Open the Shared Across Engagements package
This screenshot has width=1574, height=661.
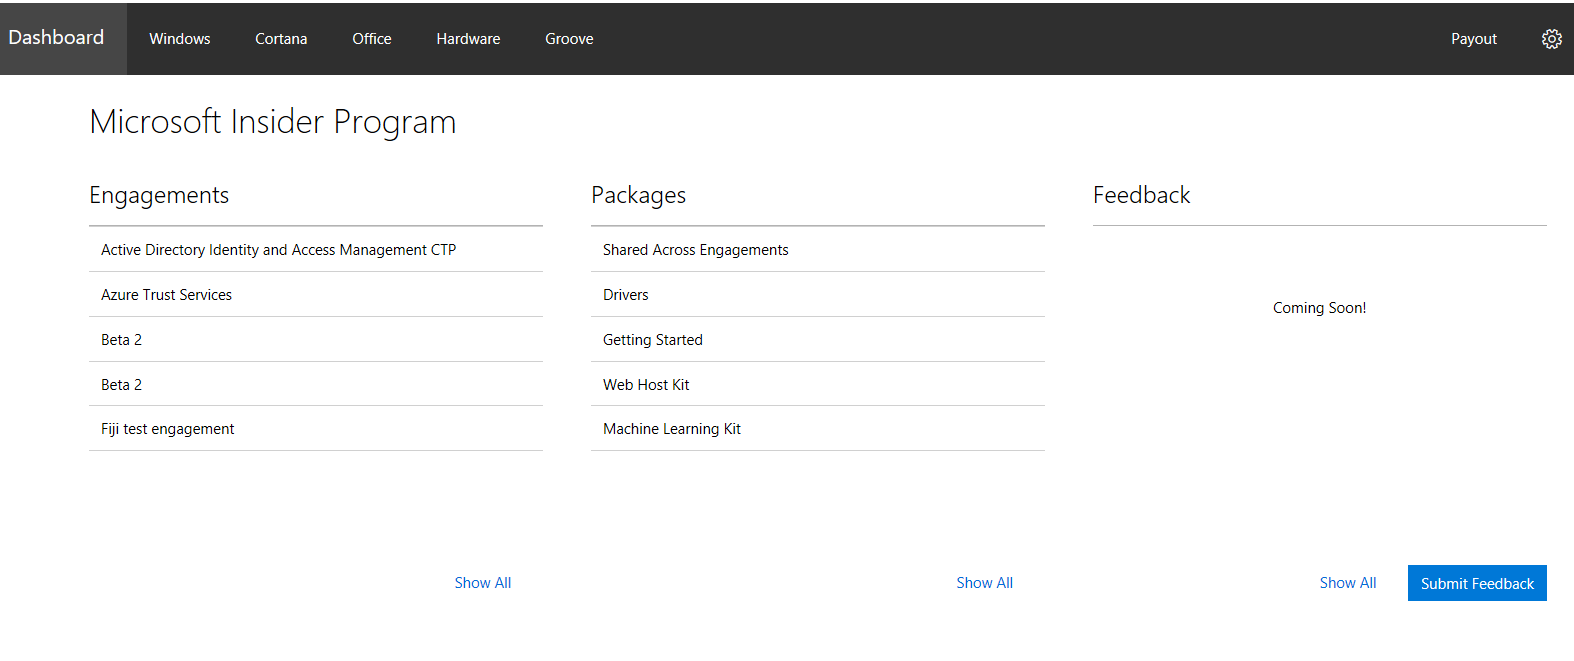(818, 250)
